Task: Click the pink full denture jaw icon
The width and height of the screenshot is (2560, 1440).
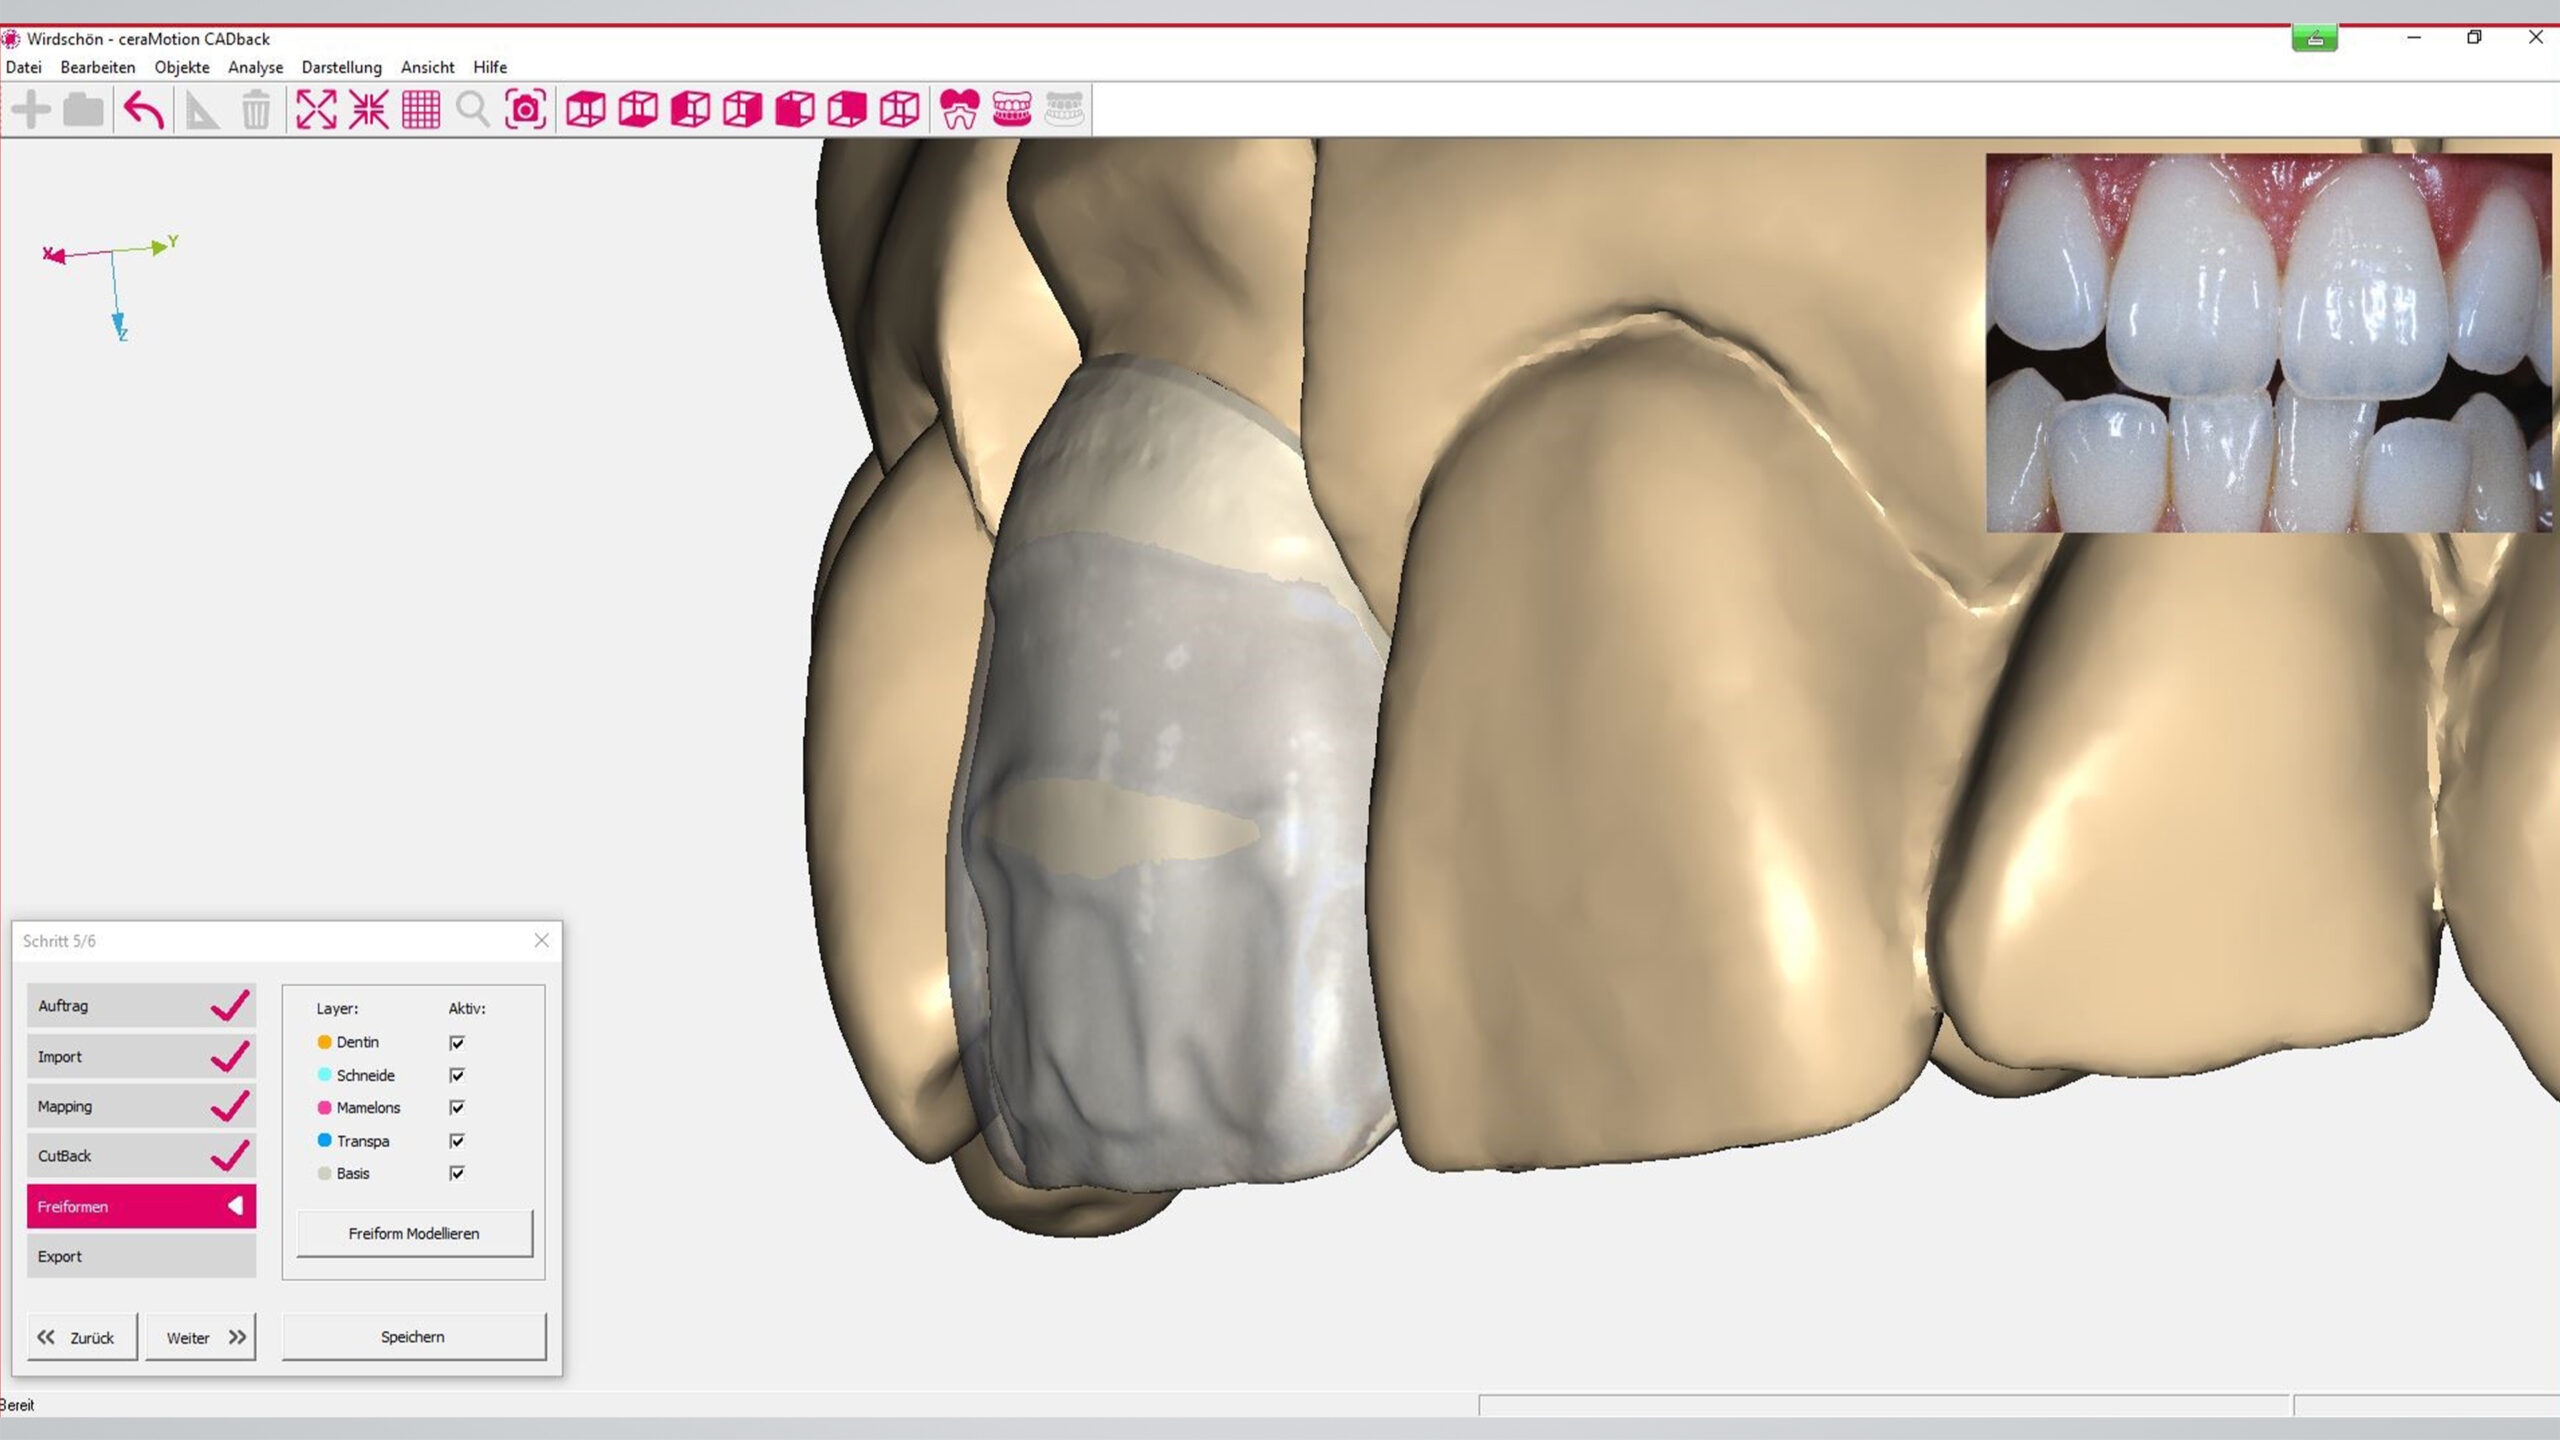Action: tap(1012, 110)
